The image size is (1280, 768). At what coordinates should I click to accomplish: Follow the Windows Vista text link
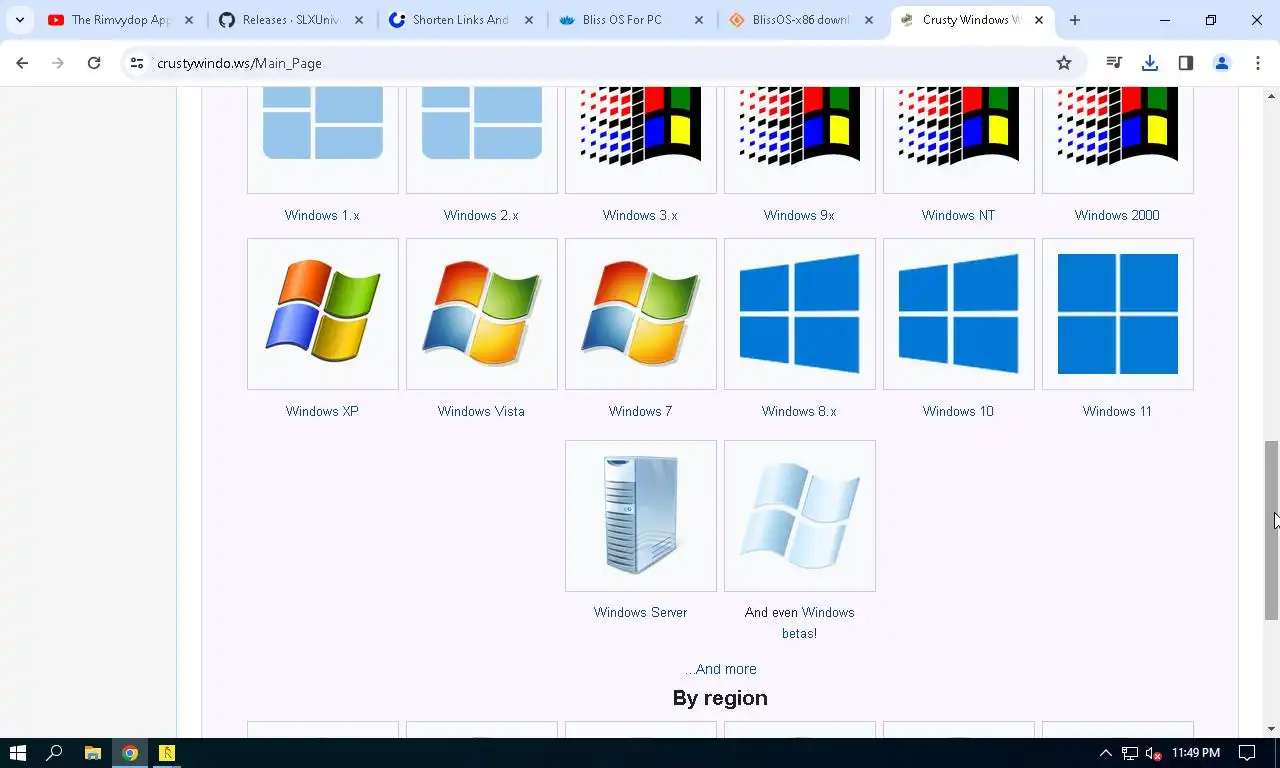tap(481, 411)
